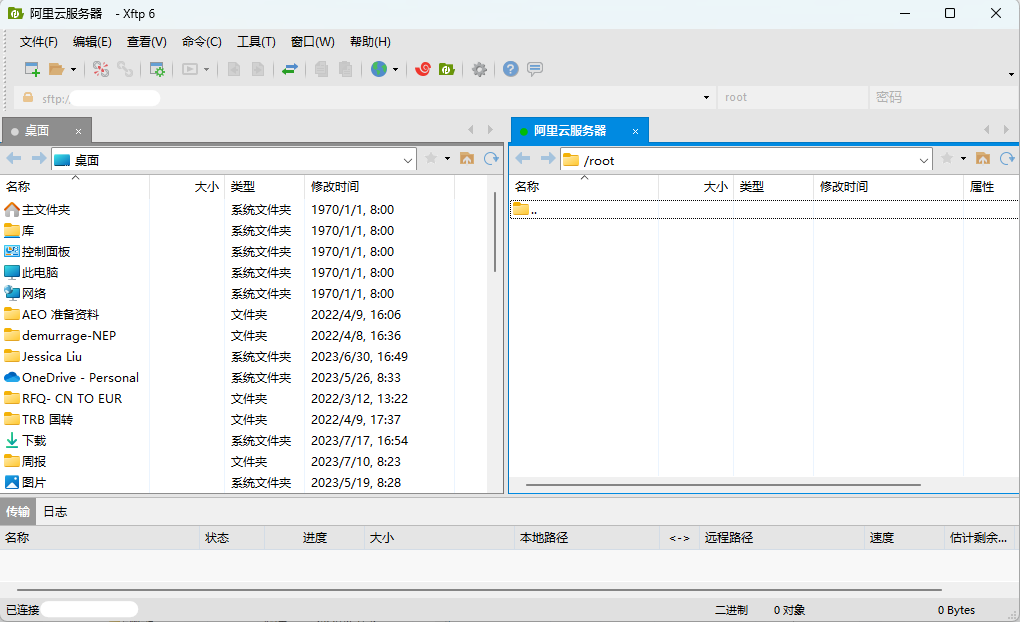The height and width of the screenshot is (622, 1020).
Task: Click the right-transfer file arrow icon
Action: pos(258,69)
